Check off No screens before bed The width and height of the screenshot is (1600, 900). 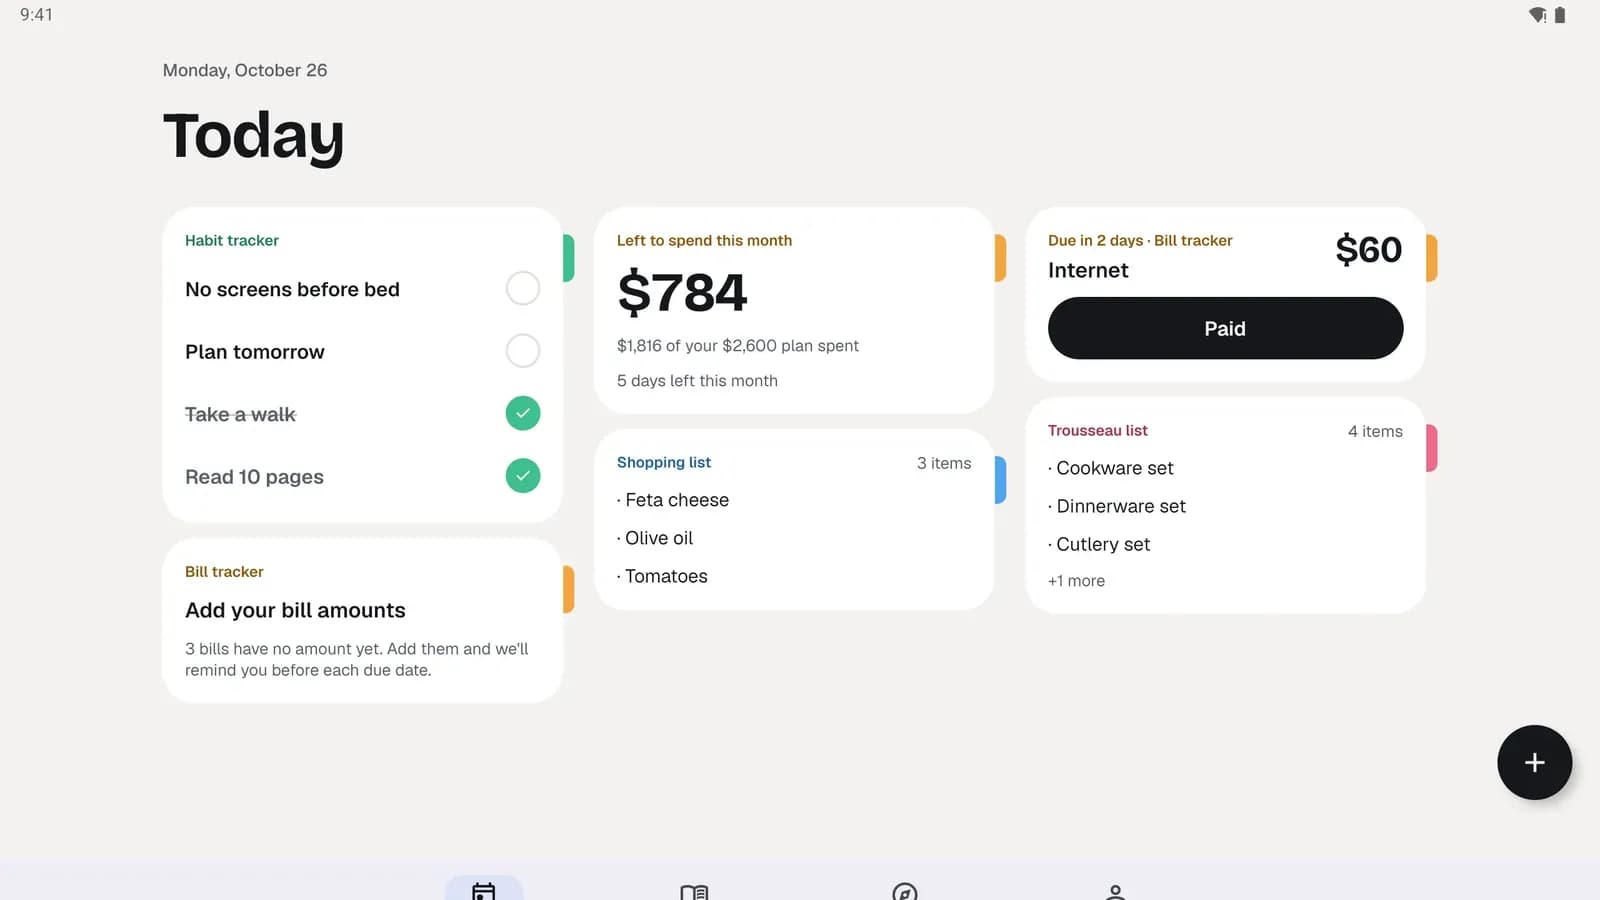click(523, 288)
